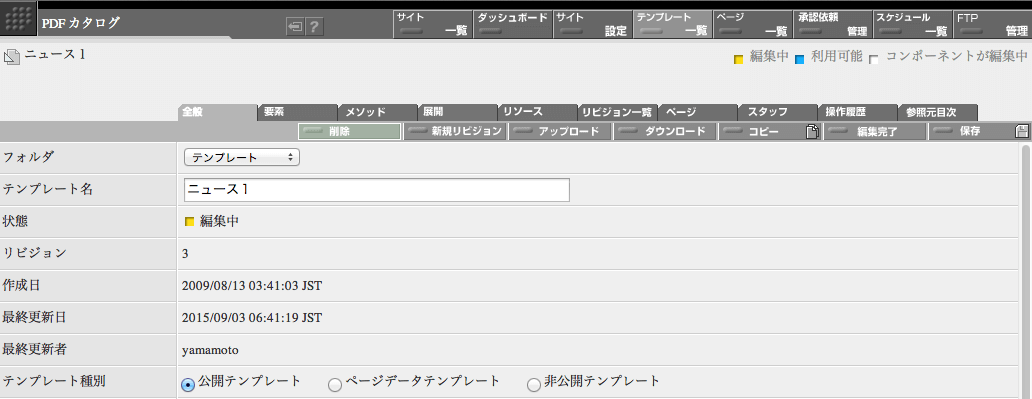Click the 最終更新者 value yamamoto
Image resolution: width=1032 pixels, height=399 pixels.
tap(210, 350)
